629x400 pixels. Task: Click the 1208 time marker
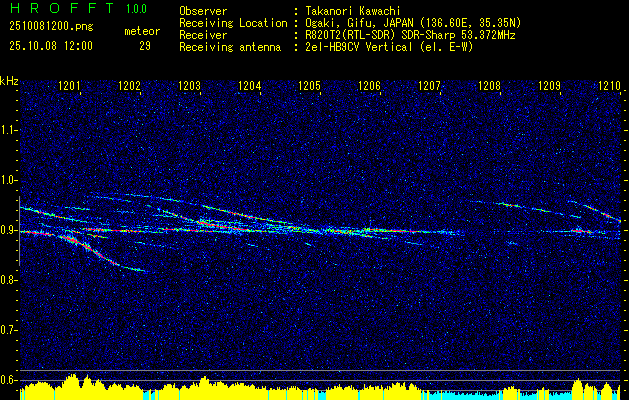490,85
